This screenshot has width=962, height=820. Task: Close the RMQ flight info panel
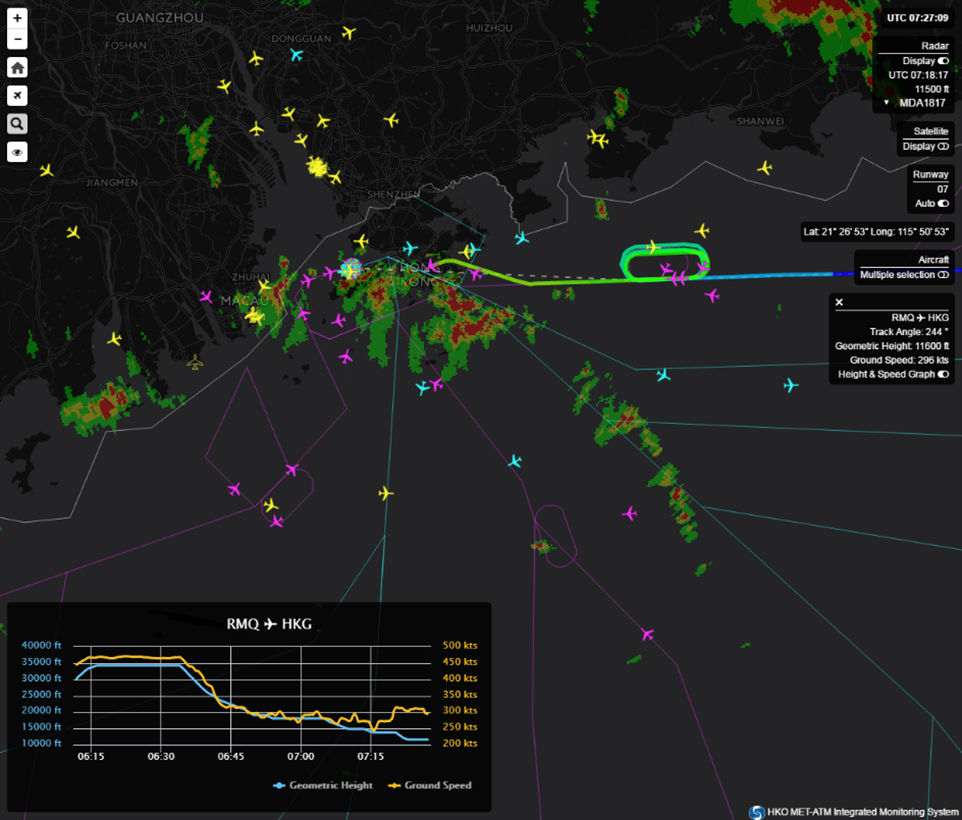tap(839, 302)
